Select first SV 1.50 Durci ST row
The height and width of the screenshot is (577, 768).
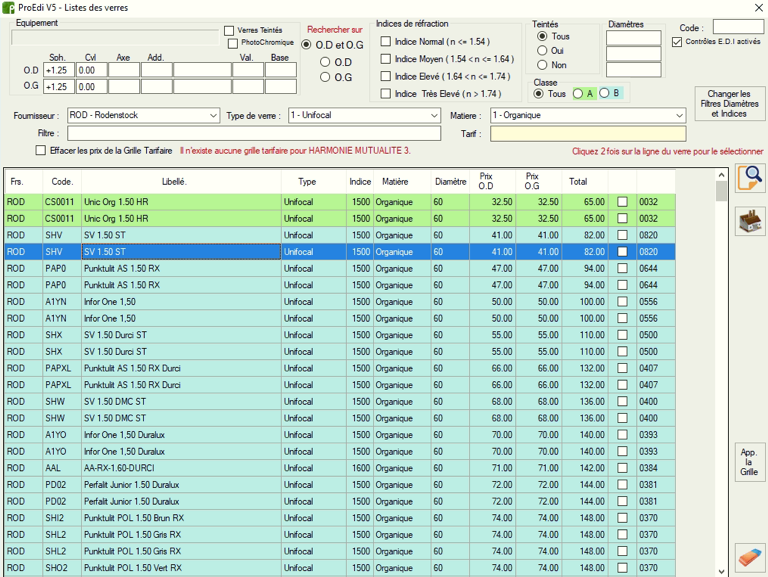click(339, 335)
